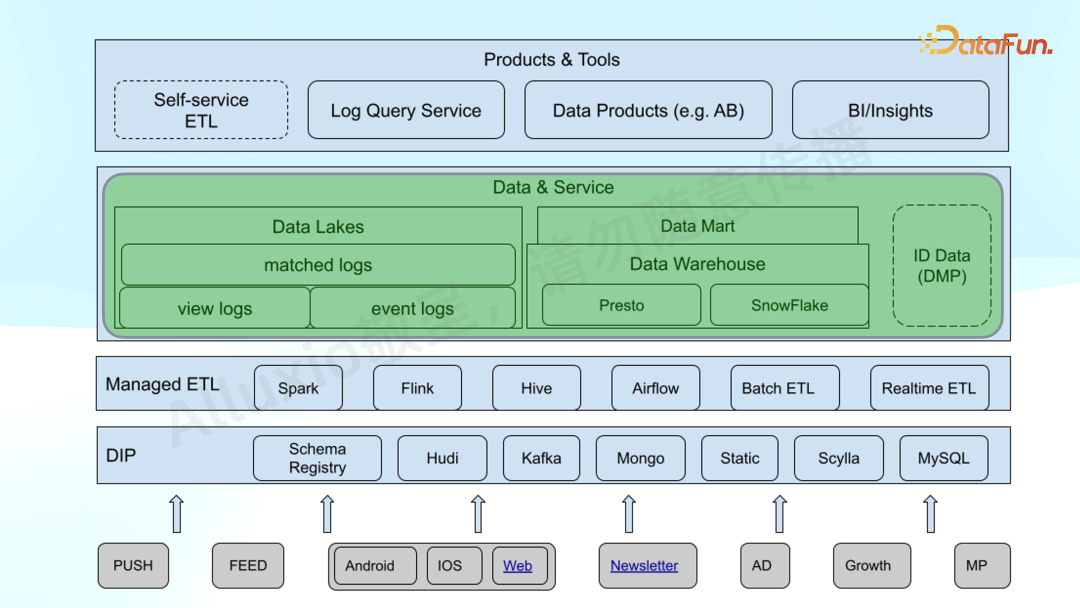Viewport: 1080px width, 608px height.
Task: Select the BI/Insights box
Action: pos(890,111)
